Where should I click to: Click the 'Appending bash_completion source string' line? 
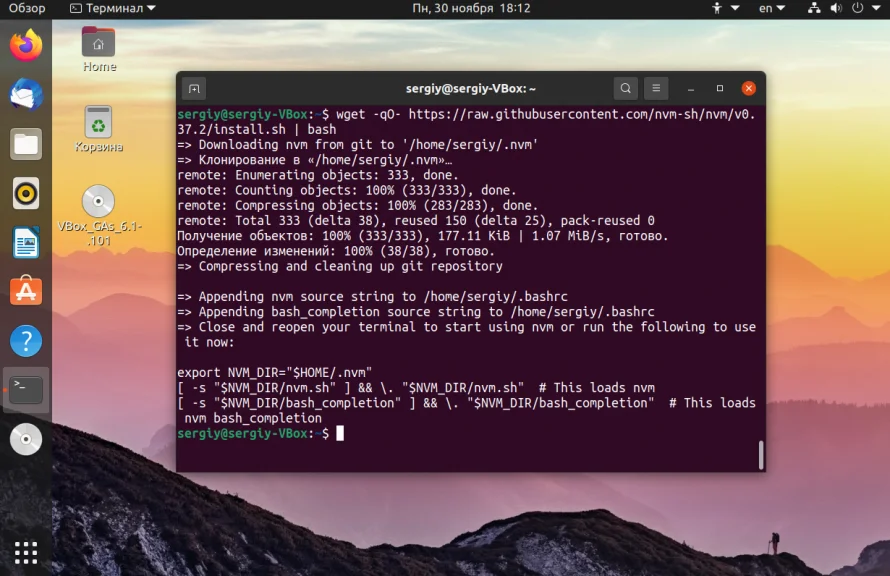pos(415,312)
